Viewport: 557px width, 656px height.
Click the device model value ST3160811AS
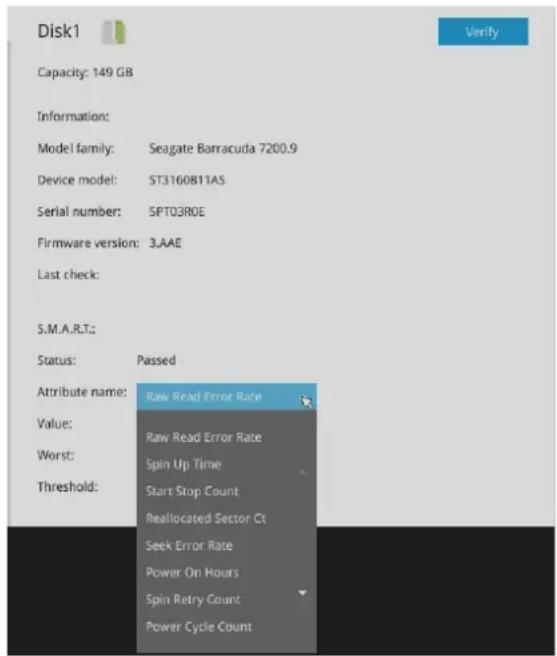(187, 180)
